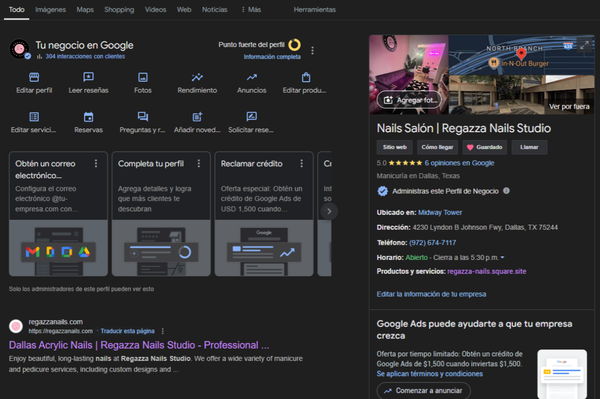Viewport: 600px width, 399px height.
Task: Open business profile options three-dot menu
Action: point(312,50)
